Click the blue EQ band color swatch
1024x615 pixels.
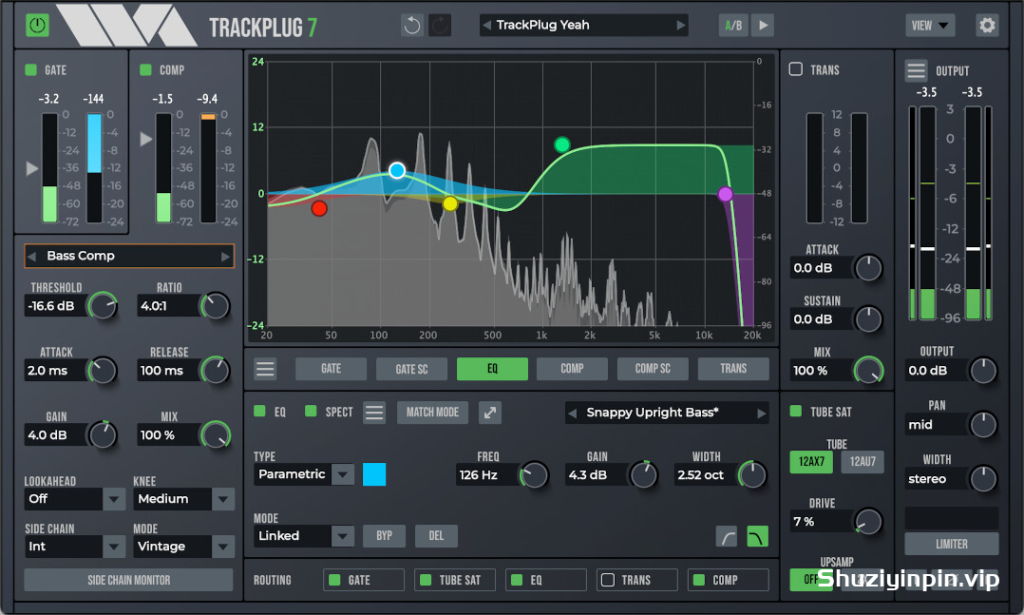pos(374,475)
